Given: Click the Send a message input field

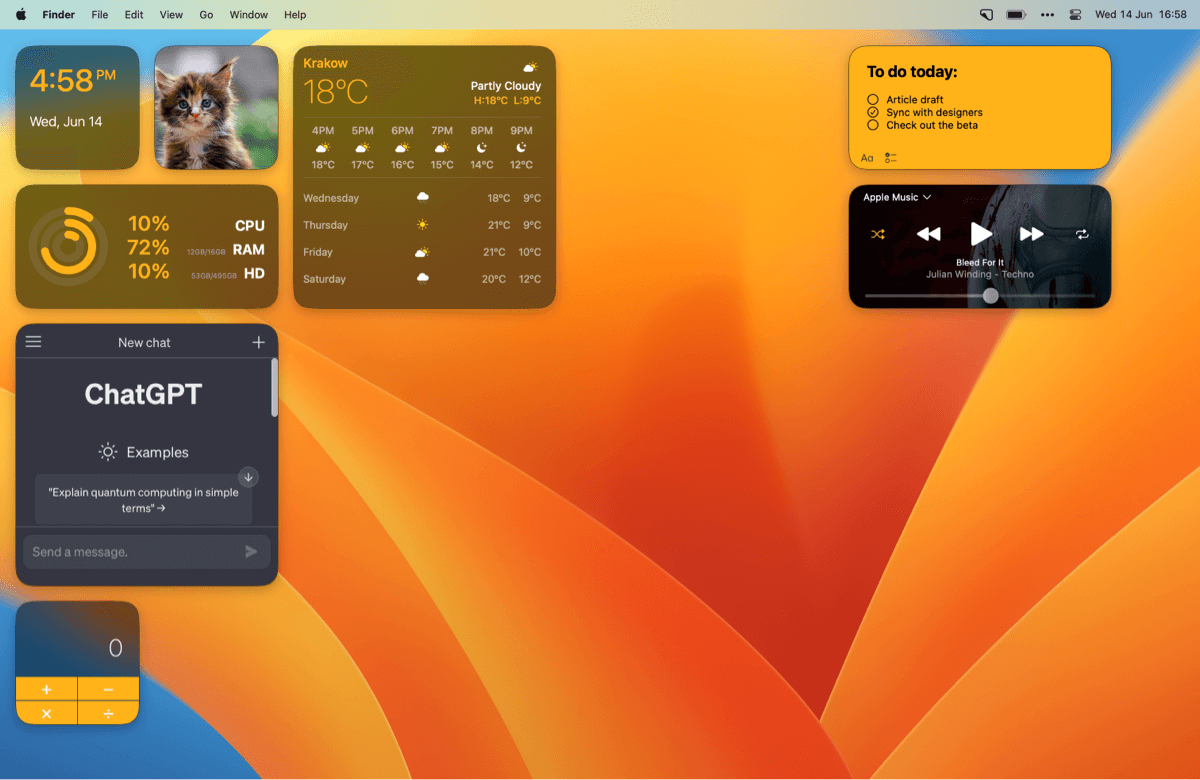Looking at the screenshot, I should 147,551.
